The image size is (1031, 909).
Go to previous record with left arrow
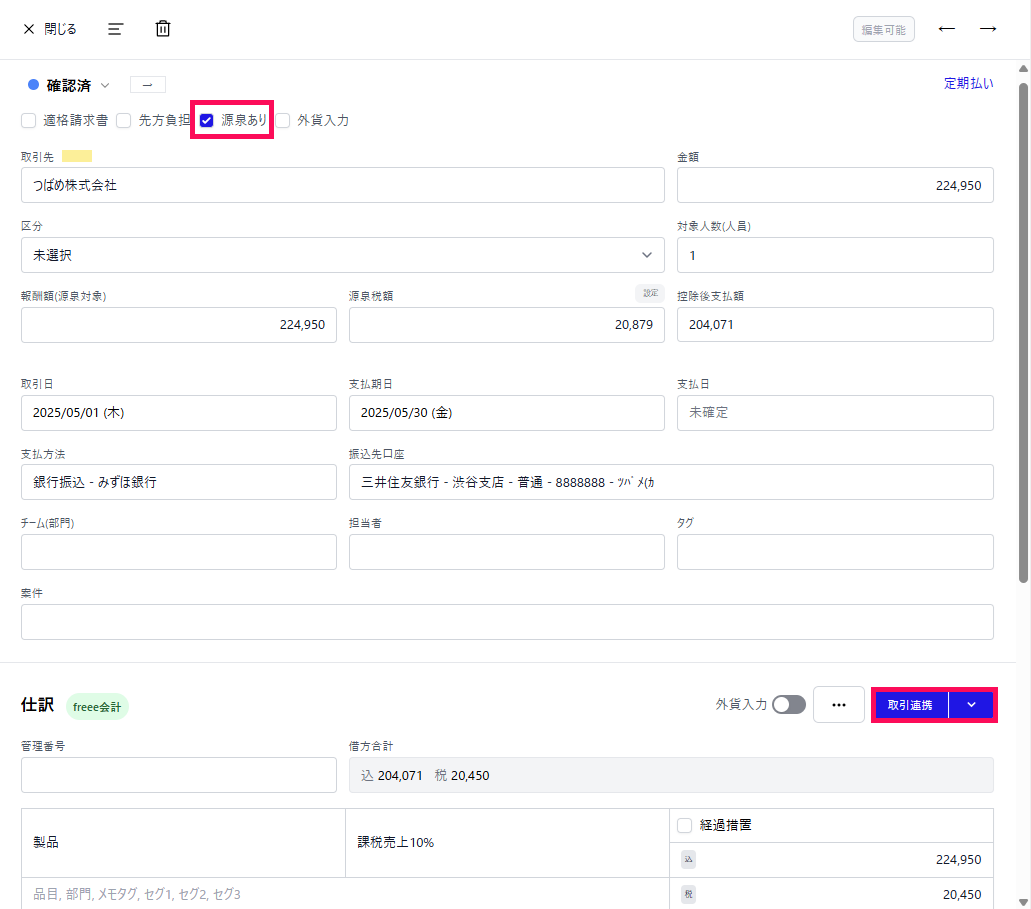947,28
